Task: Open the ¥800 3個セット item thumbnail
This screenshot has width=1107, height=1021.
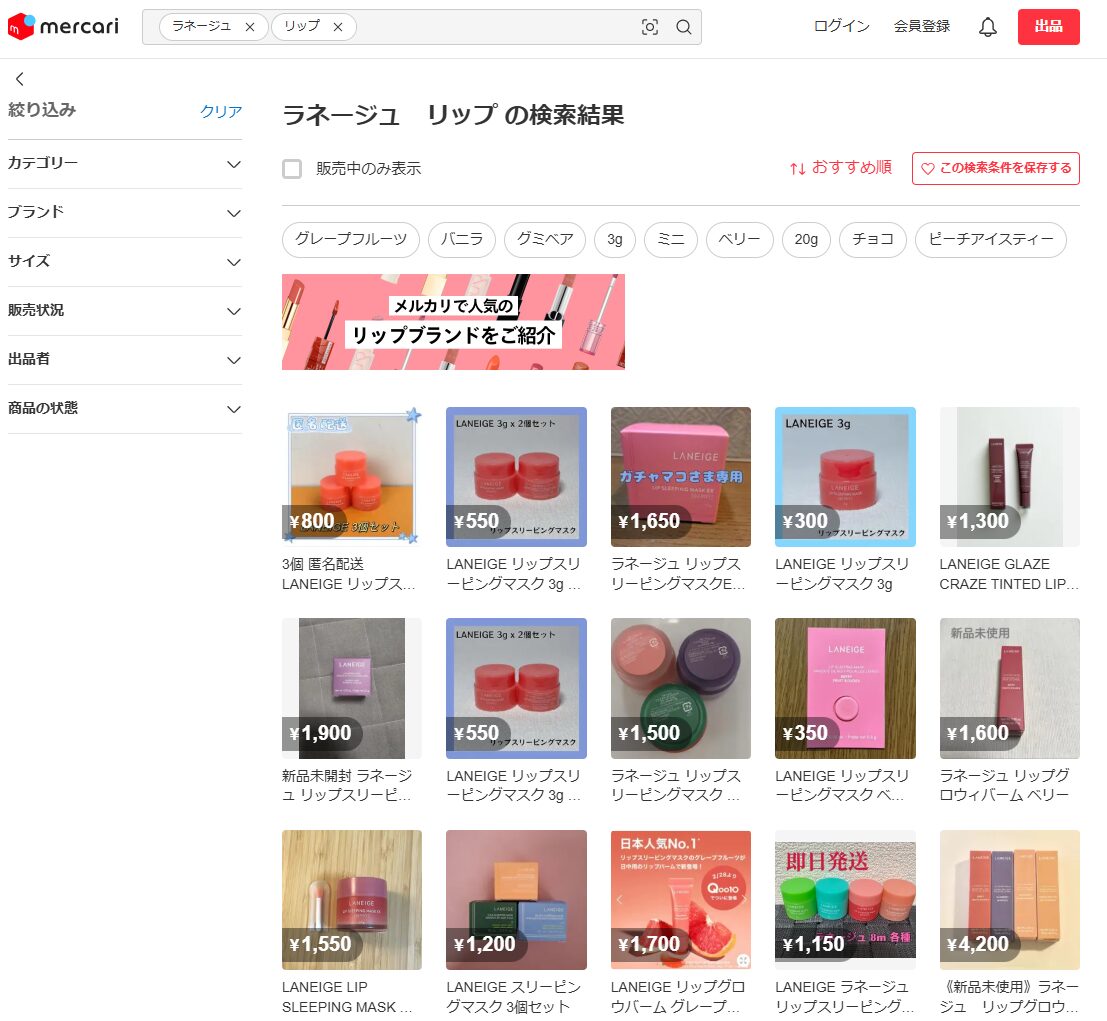Action: [352, 477]
